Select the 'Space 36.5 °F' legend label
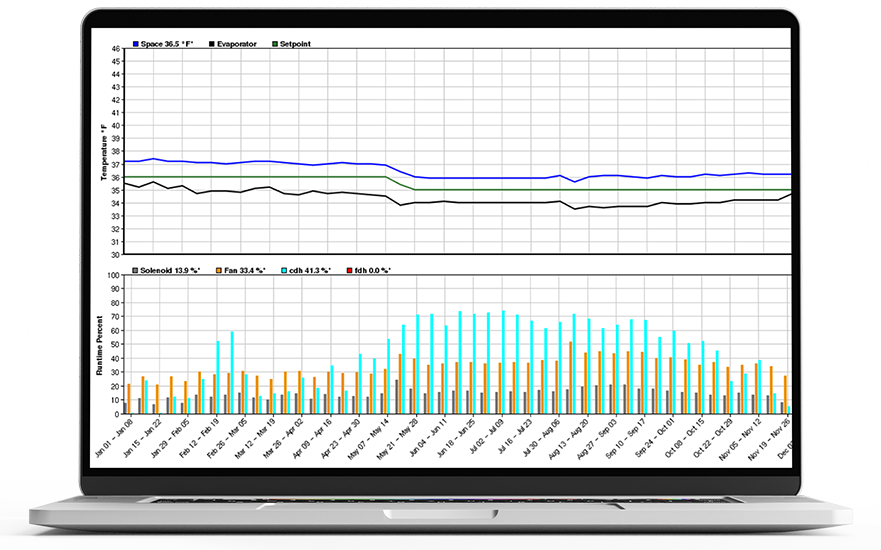The width and height of the screenshot is (881, 550). point(167,44)
